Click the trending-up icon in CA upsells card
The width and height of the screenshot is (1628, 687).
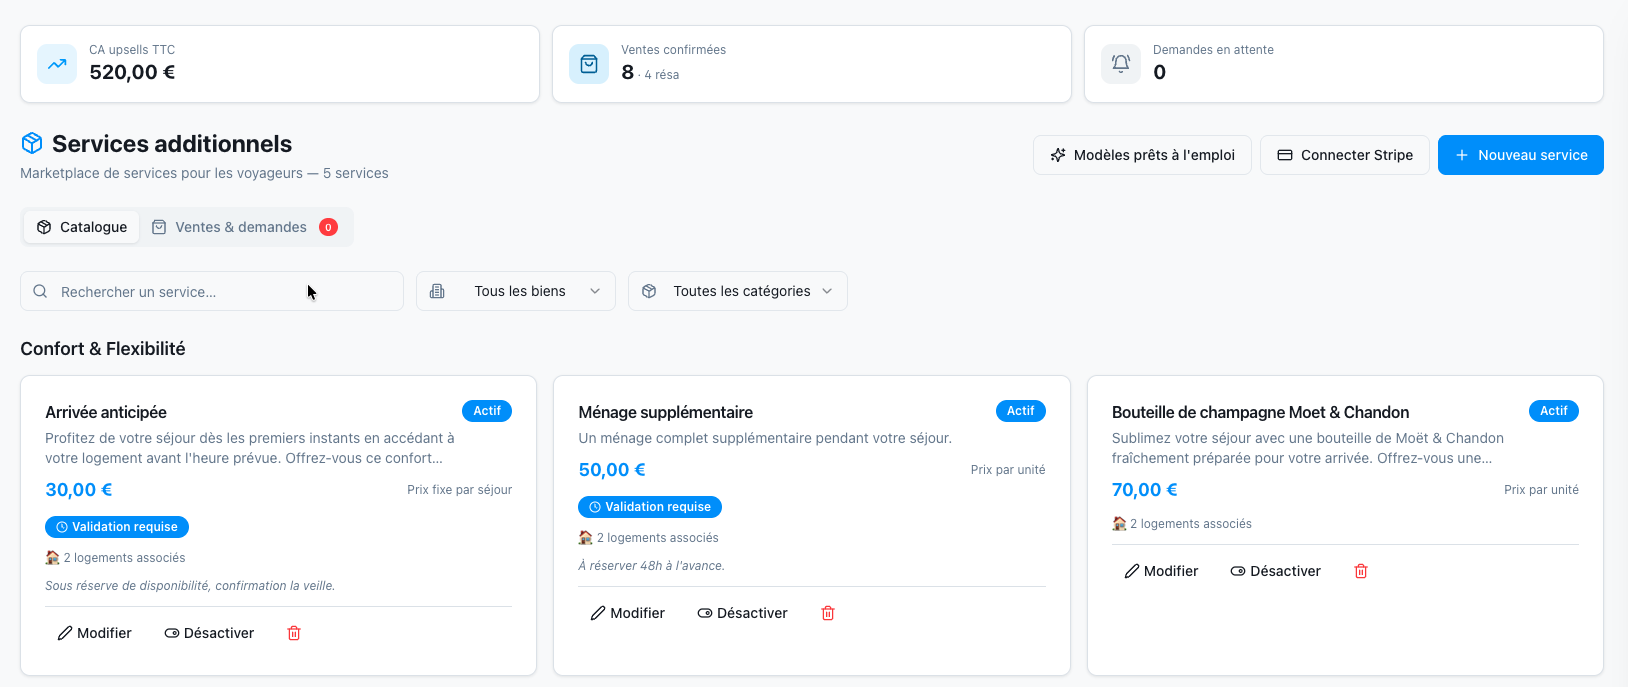click(x=57, y=64)
